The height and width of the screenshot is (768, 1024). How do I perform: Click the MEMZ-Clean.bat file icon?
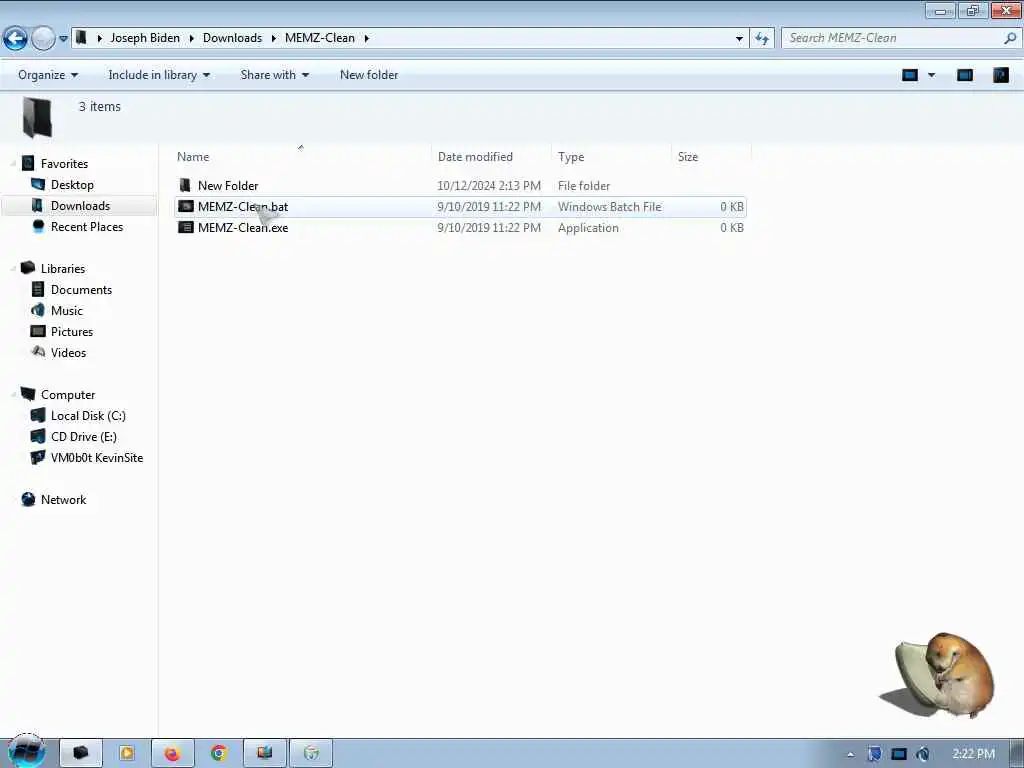pyautogui.click(x=185, y=206)
